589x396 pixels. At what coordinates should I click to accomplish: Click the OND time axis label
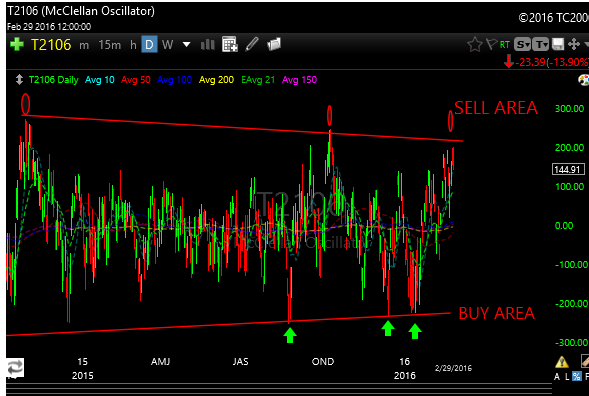323,361
